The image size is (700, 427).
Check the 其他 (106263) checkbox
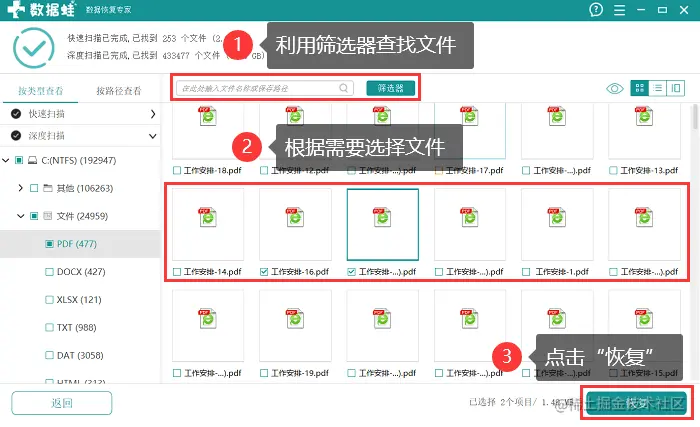(34, 188)
